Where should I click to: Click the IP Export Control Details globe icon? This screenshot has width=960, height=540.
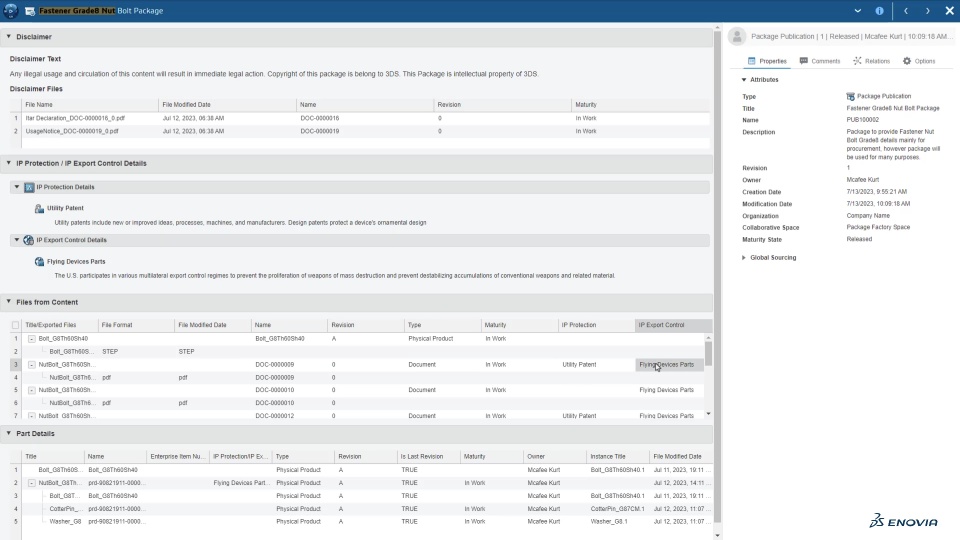tap(28, 240)
